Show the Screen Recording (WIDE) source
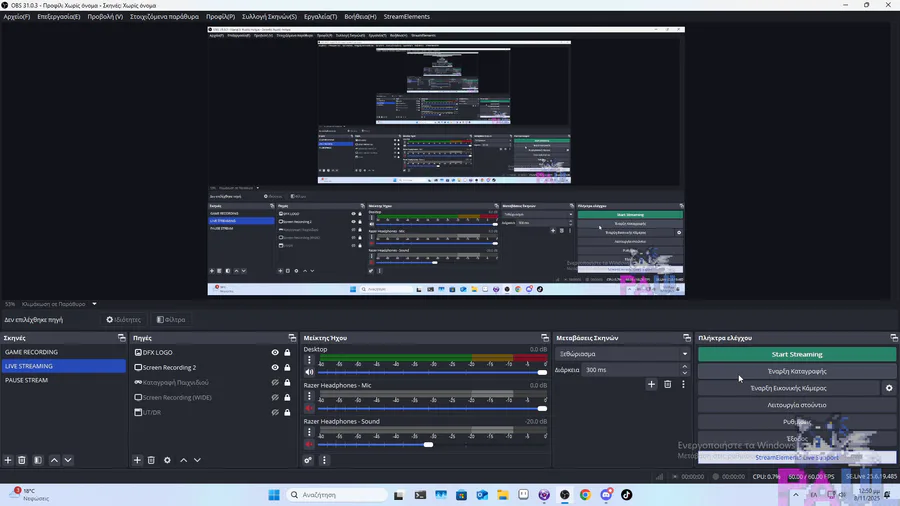Screen dimensions: 900x506 click(x=275, y=398)
